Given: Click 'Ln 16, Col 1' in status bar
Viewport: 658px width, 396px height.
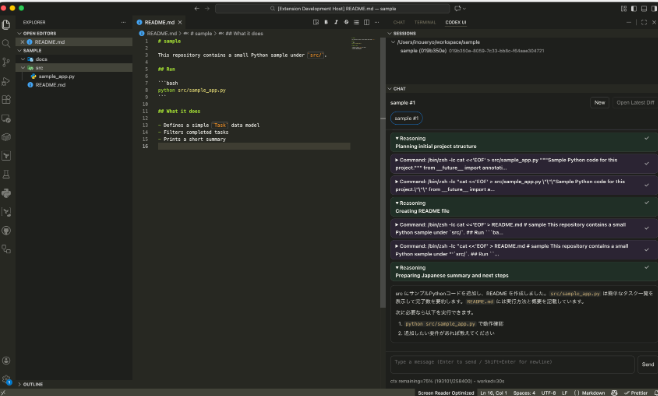Looking at the screenshot, I should 494,393.
